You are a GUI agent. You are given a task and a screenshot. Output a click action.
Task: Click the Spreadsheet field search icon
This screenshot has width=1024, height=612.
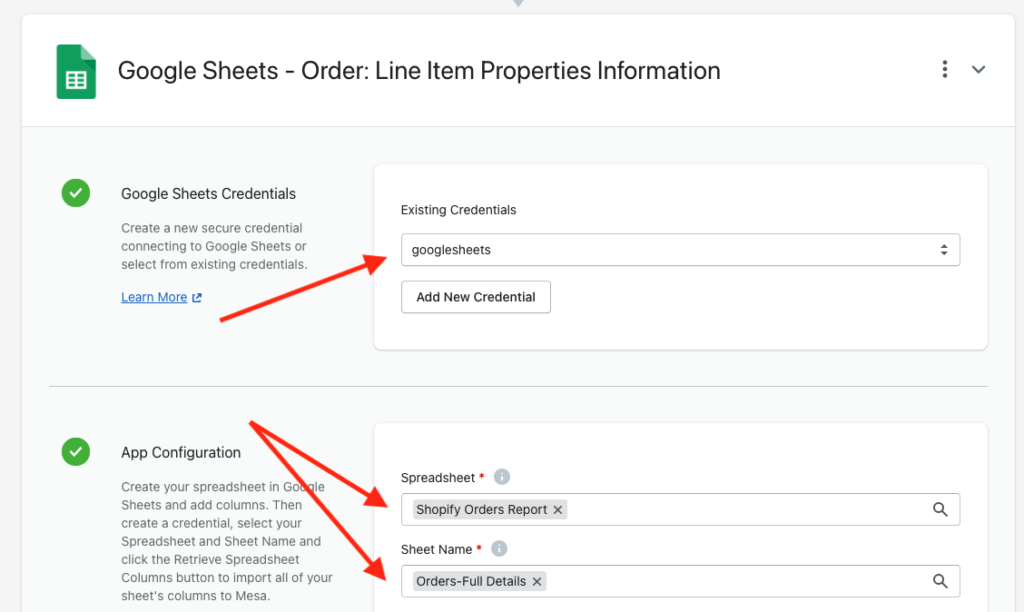[x=940, y=509]
